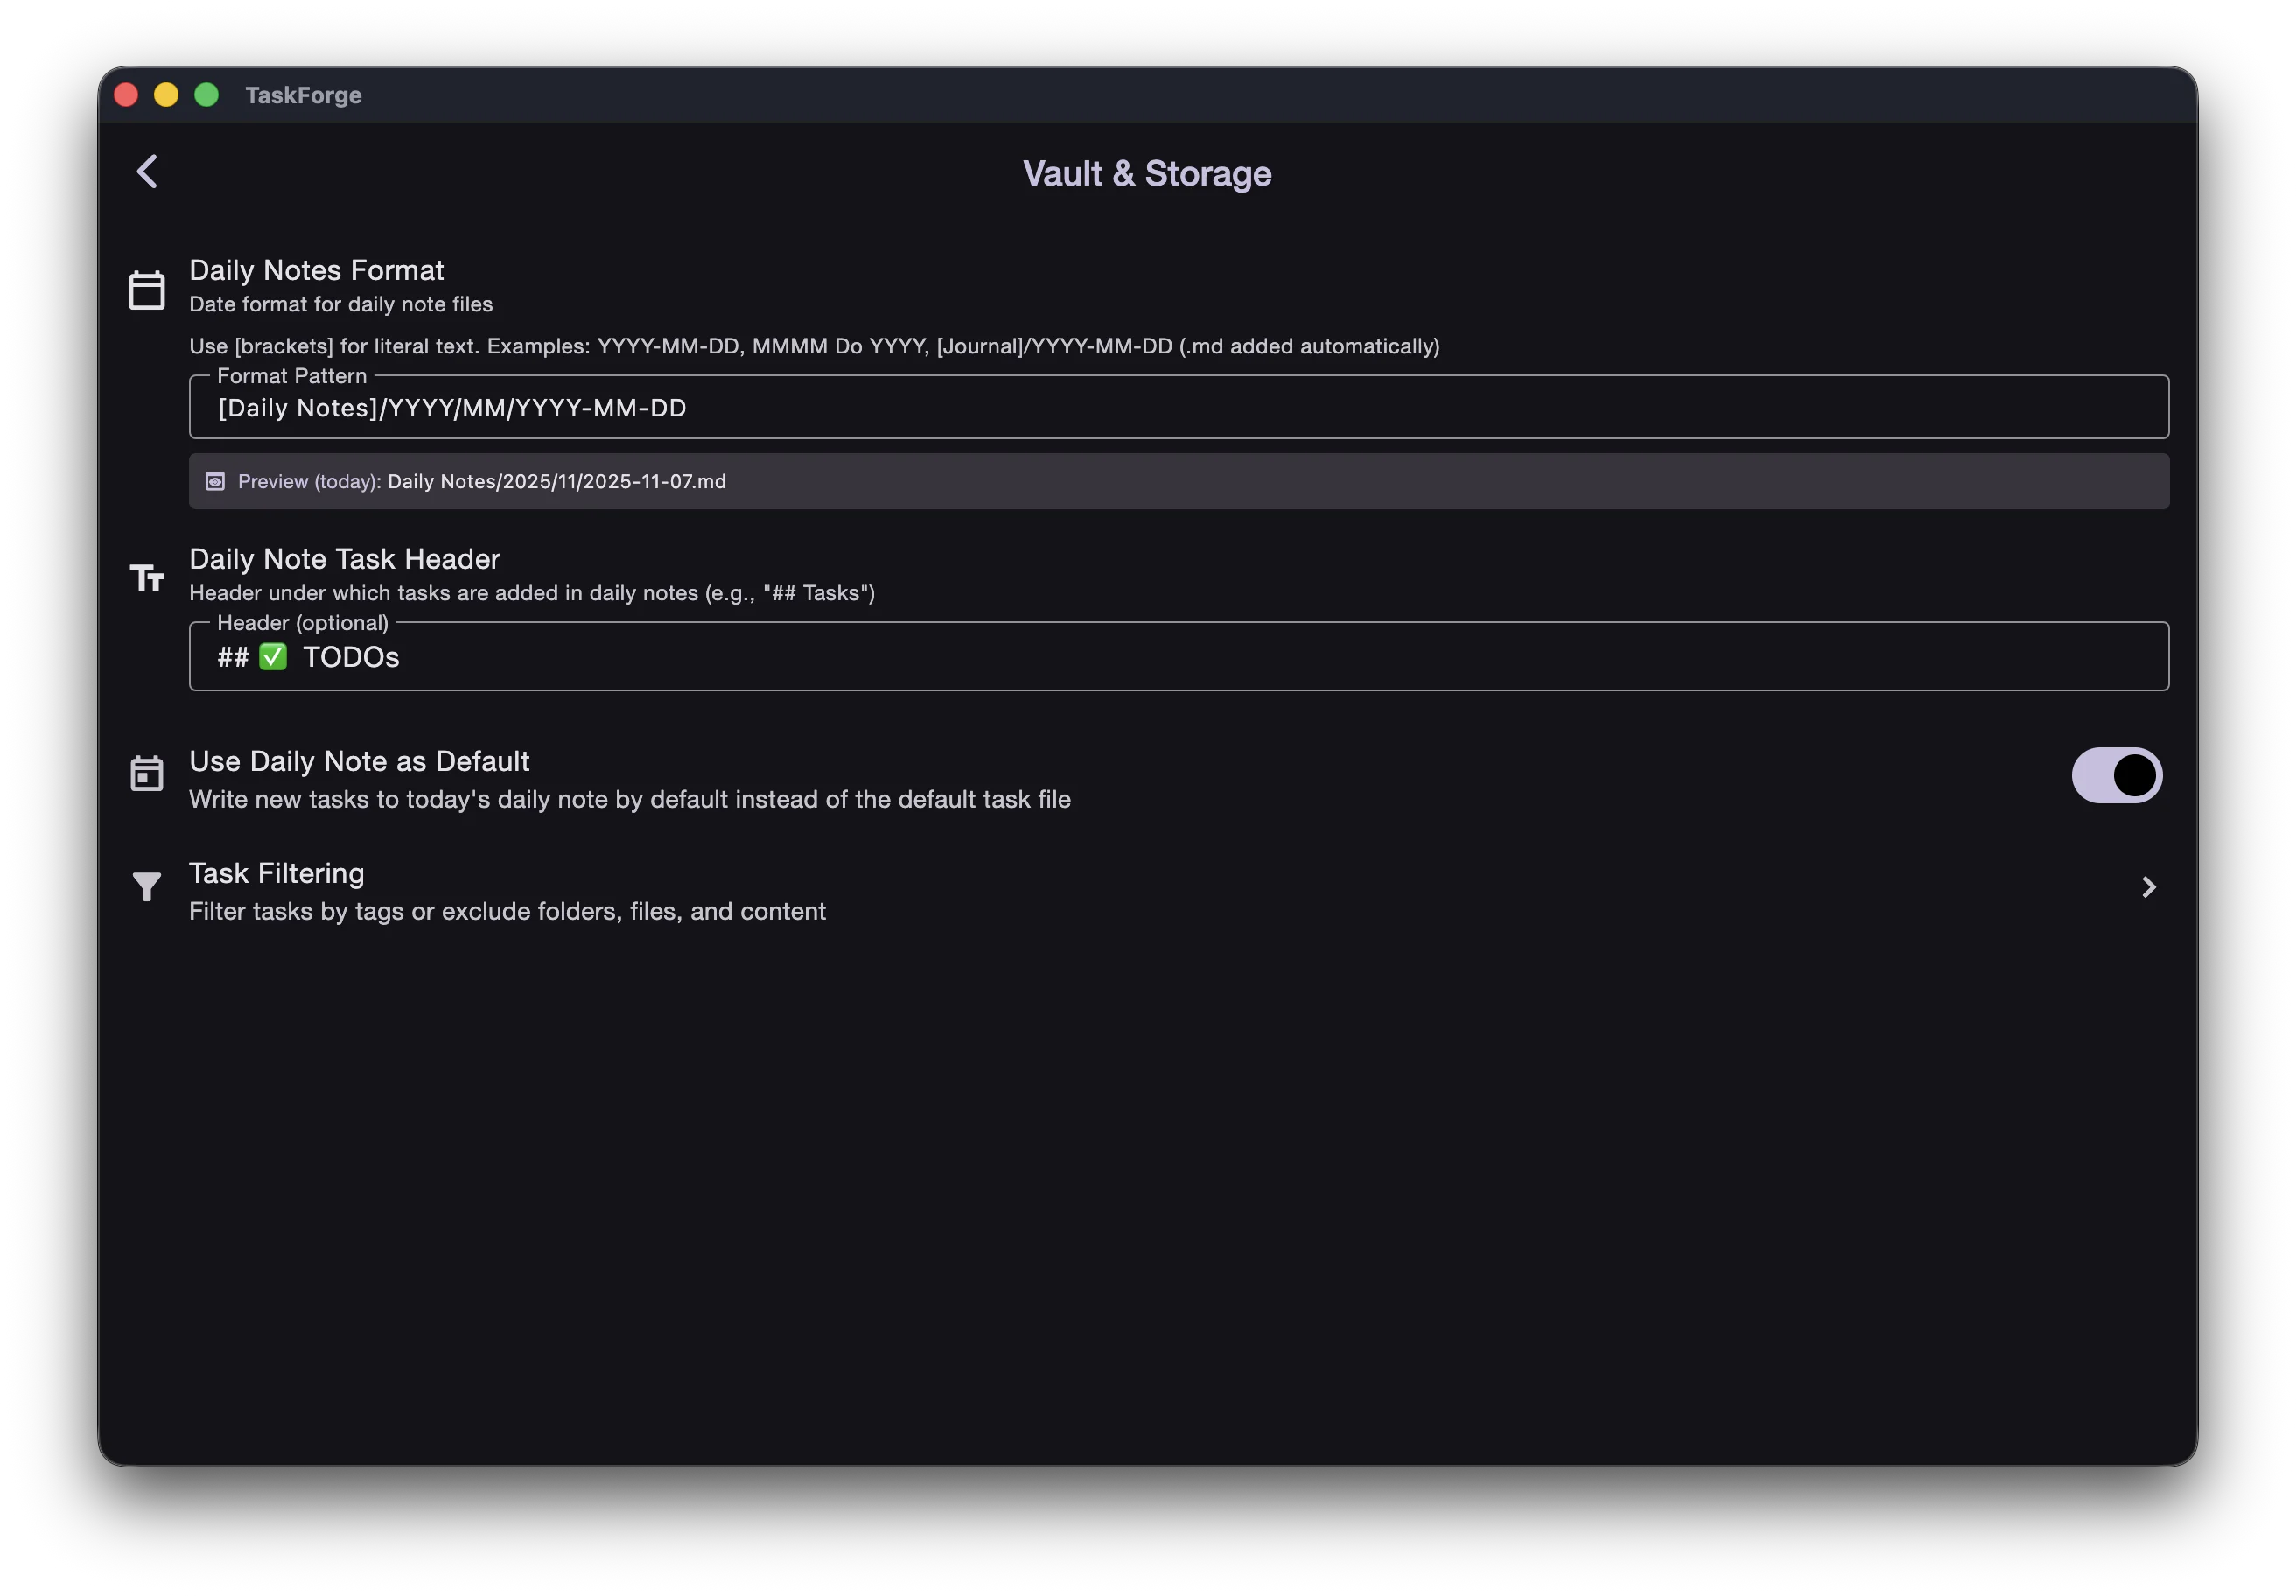Click the calendar icon beside Daily Notes Format
Screen dimensions: 2296x1596
tap(147, 290)
